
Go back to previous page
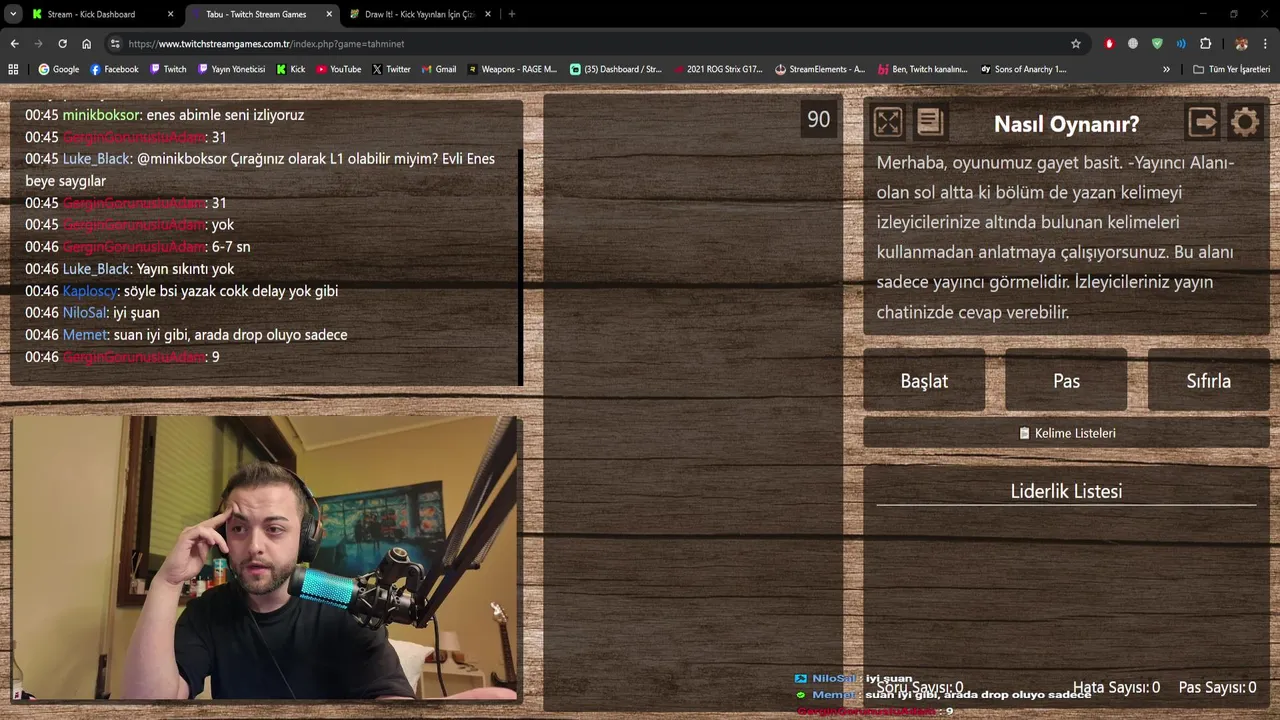14,44
